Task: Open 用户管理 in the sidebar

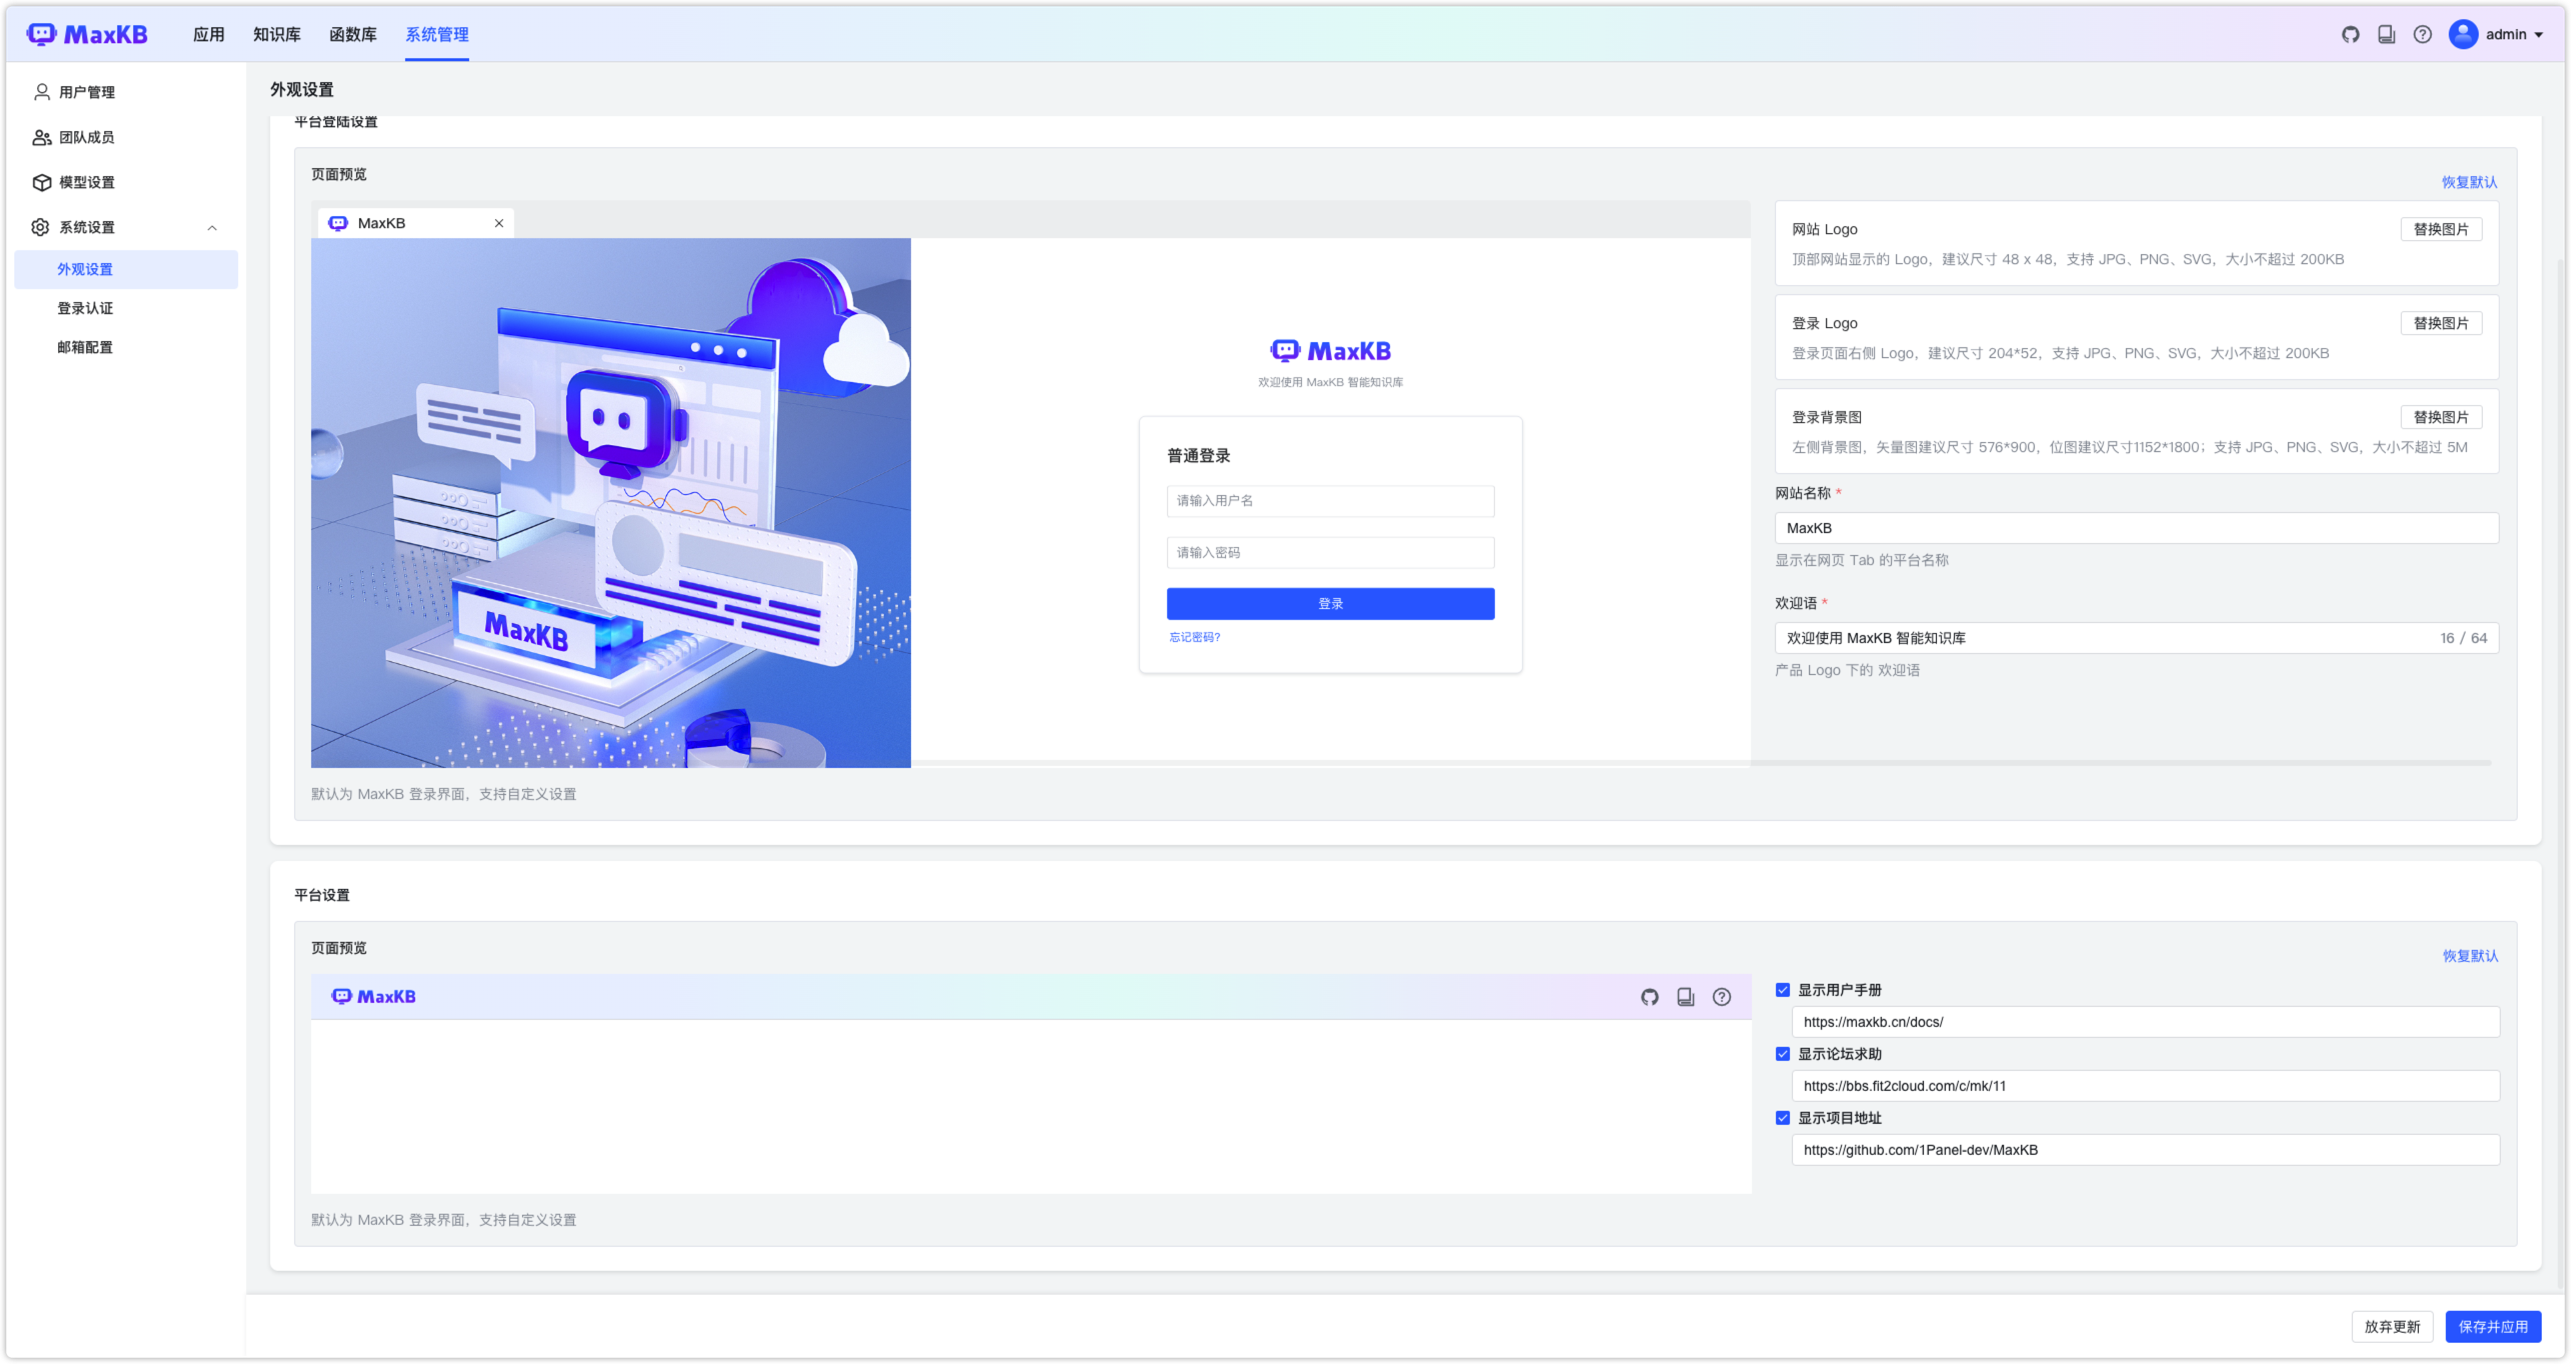Action: (x=86, y=92)
